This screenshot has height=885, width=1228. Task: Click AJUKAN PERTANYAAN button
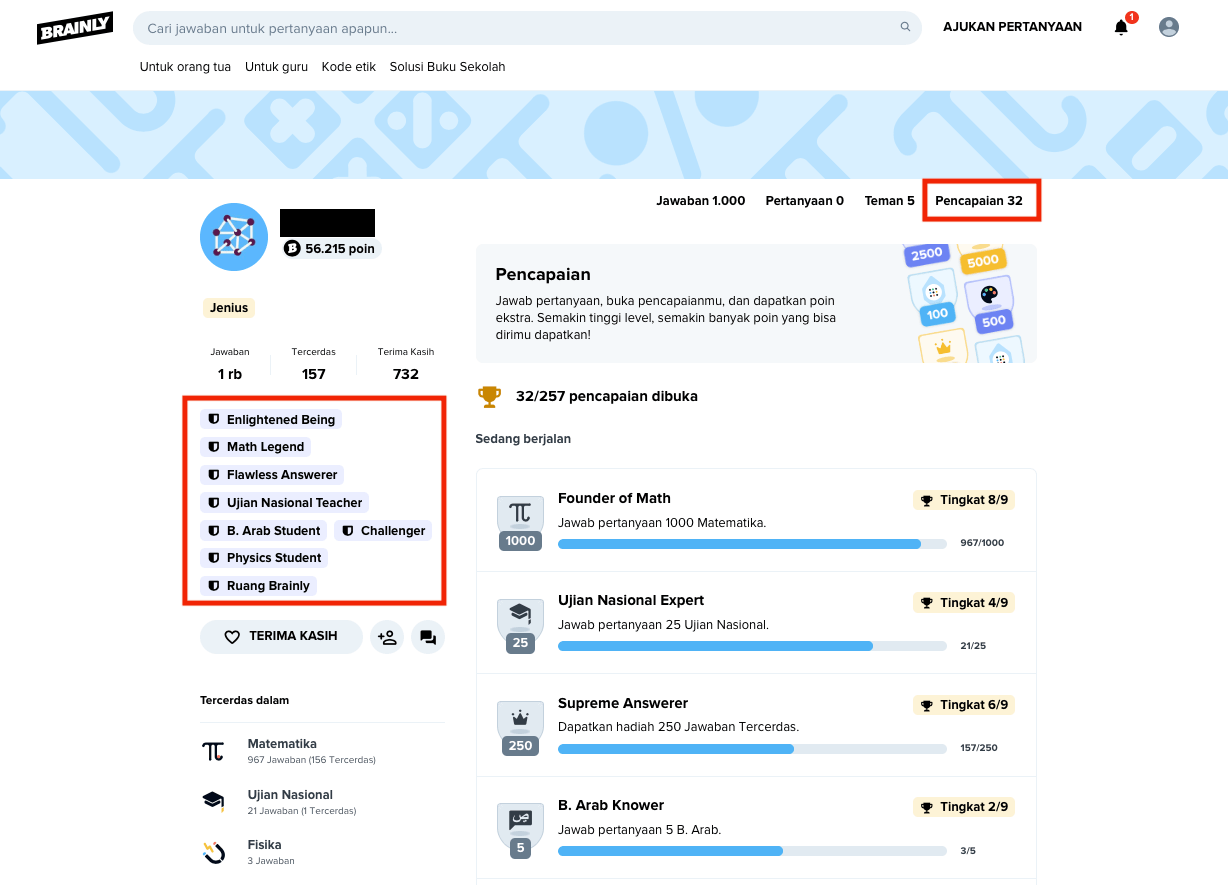tap(1012, 27)
